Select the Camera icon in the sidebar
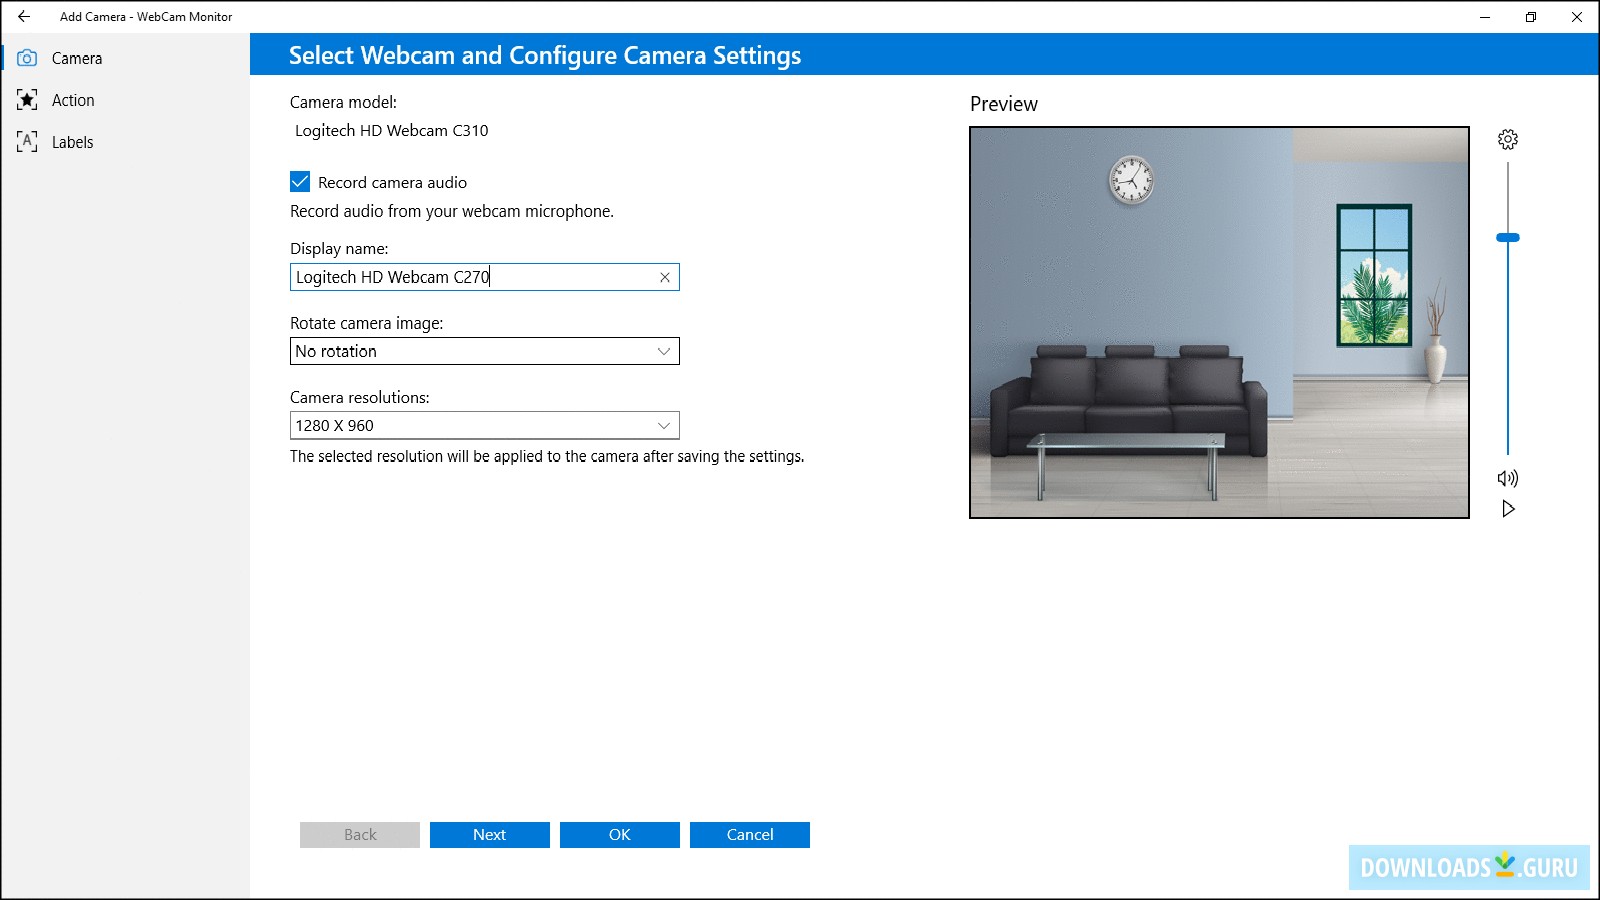The width and height of the screenshot is (1600, 900). (x=27, y=58)
